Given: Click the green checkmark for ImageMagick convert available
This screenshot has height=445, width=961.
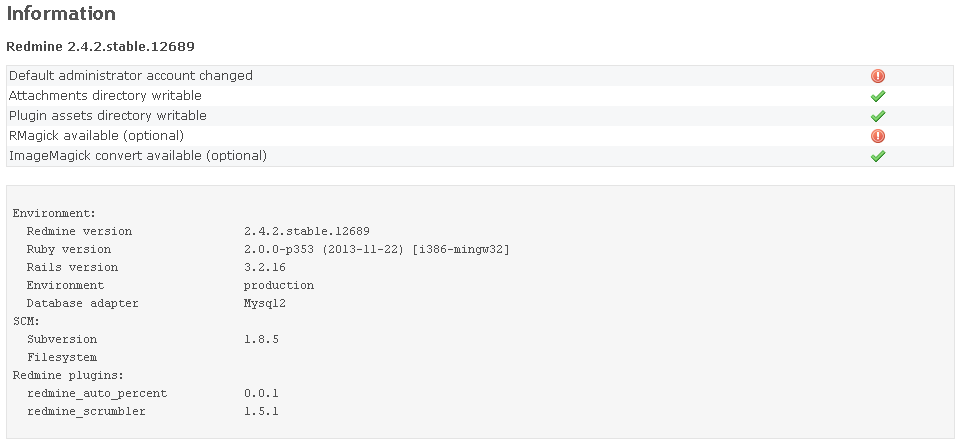Looking at the screenshot, I should coord(878,156).
